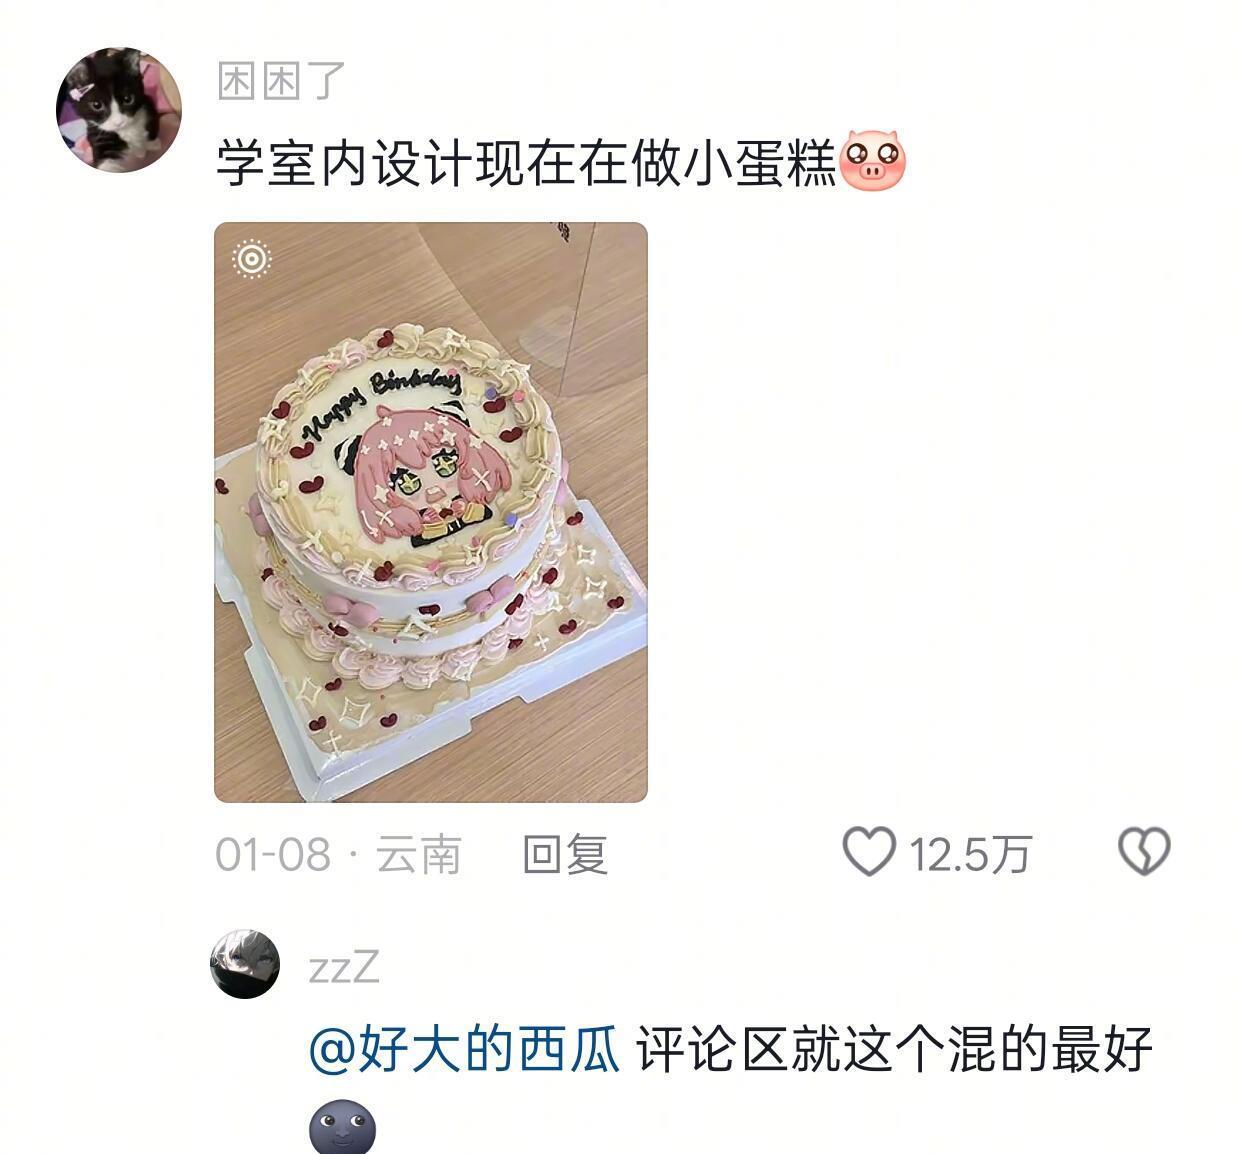Open the avatar of user zzZ

point(245,964)
